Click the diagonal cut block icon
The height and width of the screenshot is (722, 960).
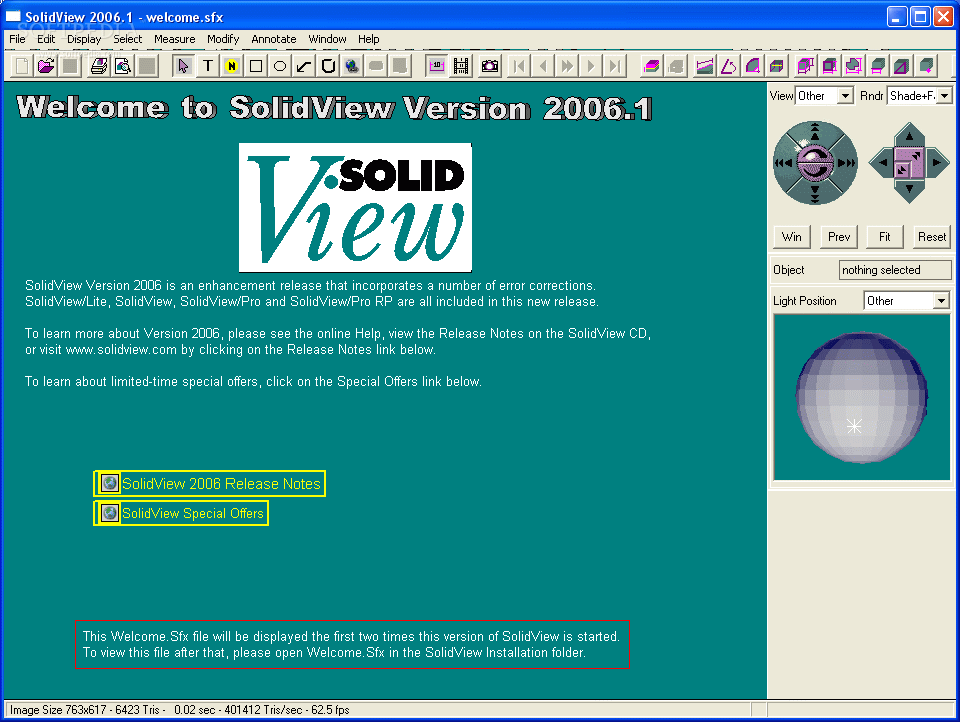901,66
